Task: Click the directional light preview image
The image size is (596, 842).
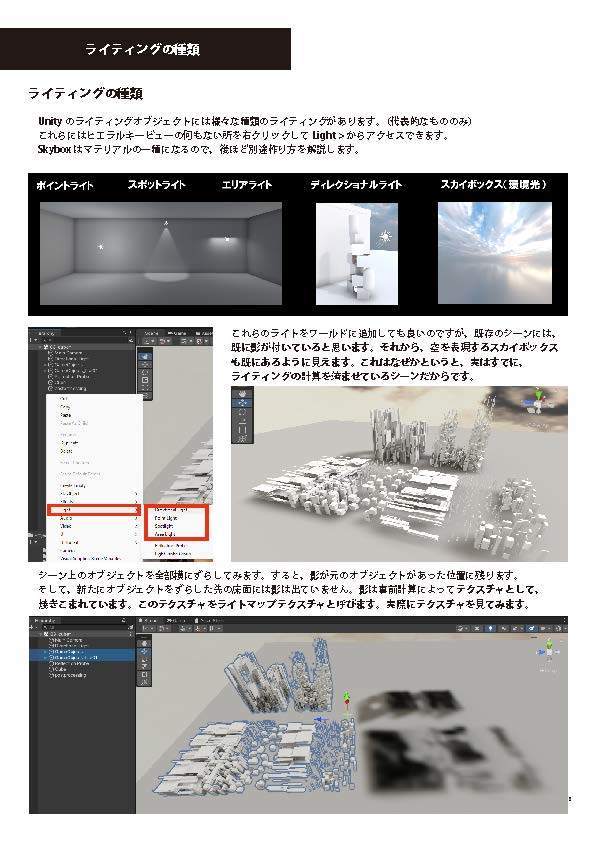Action: tap(357, 253)
